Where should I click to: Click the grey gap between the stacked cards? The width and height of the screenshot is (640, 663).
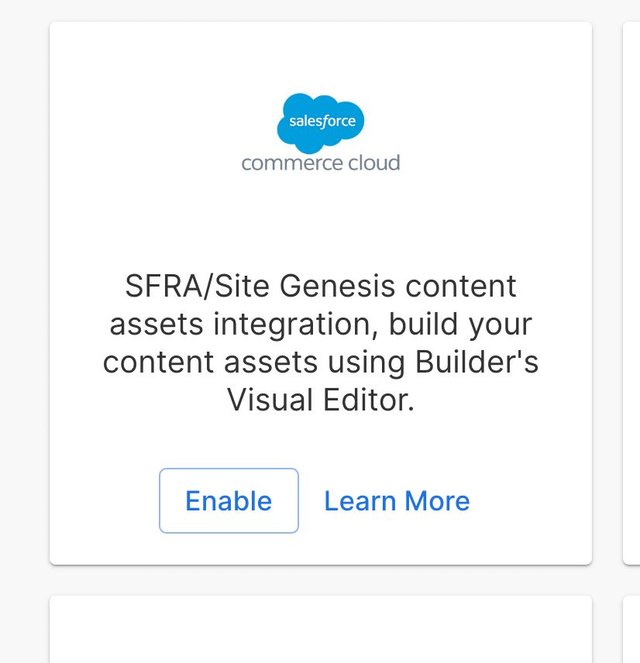tap(320, 580)
